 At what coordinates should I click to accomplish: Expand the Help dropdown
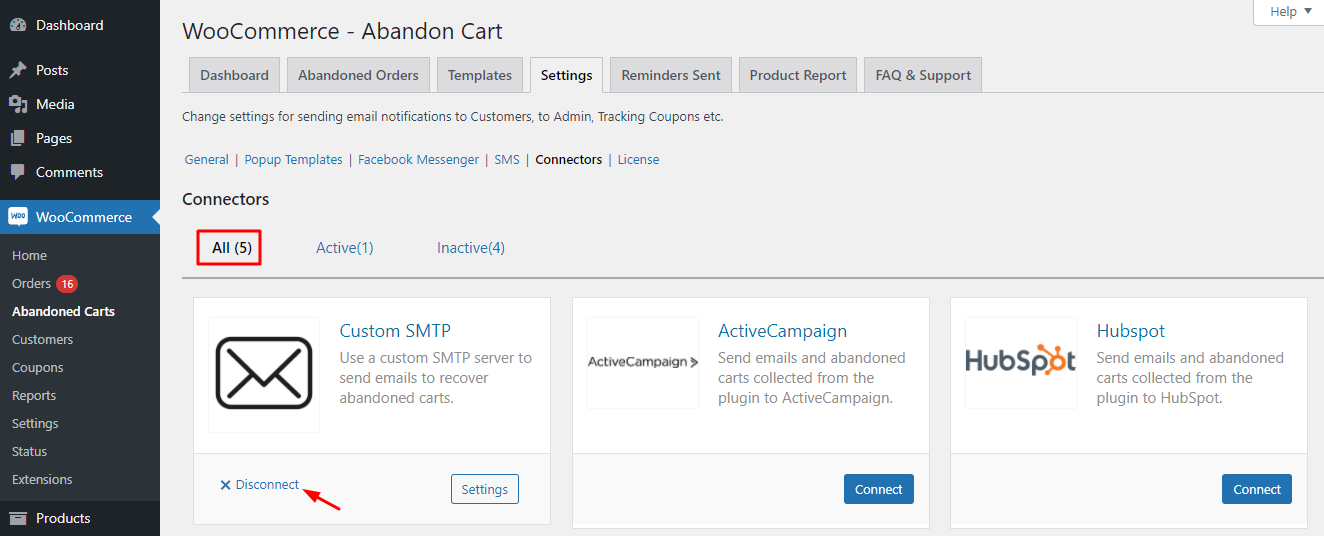1290,12
